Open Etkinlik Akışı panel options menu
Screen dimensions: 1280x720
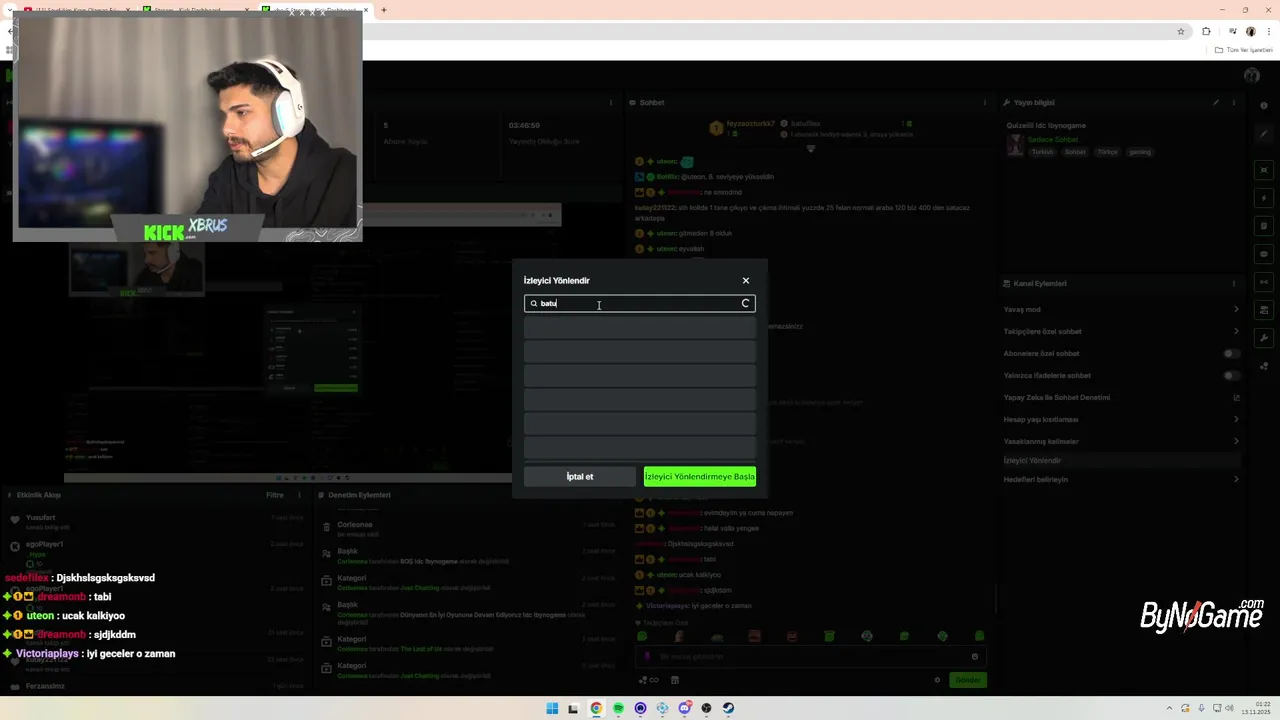(299, 495)
